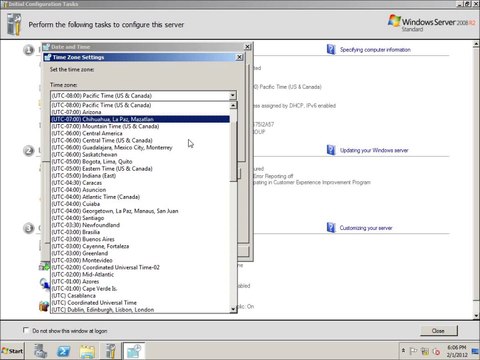
Task: Select Guadalajara, Mexico City, Monterrey entry
Action: pos(140,147)
